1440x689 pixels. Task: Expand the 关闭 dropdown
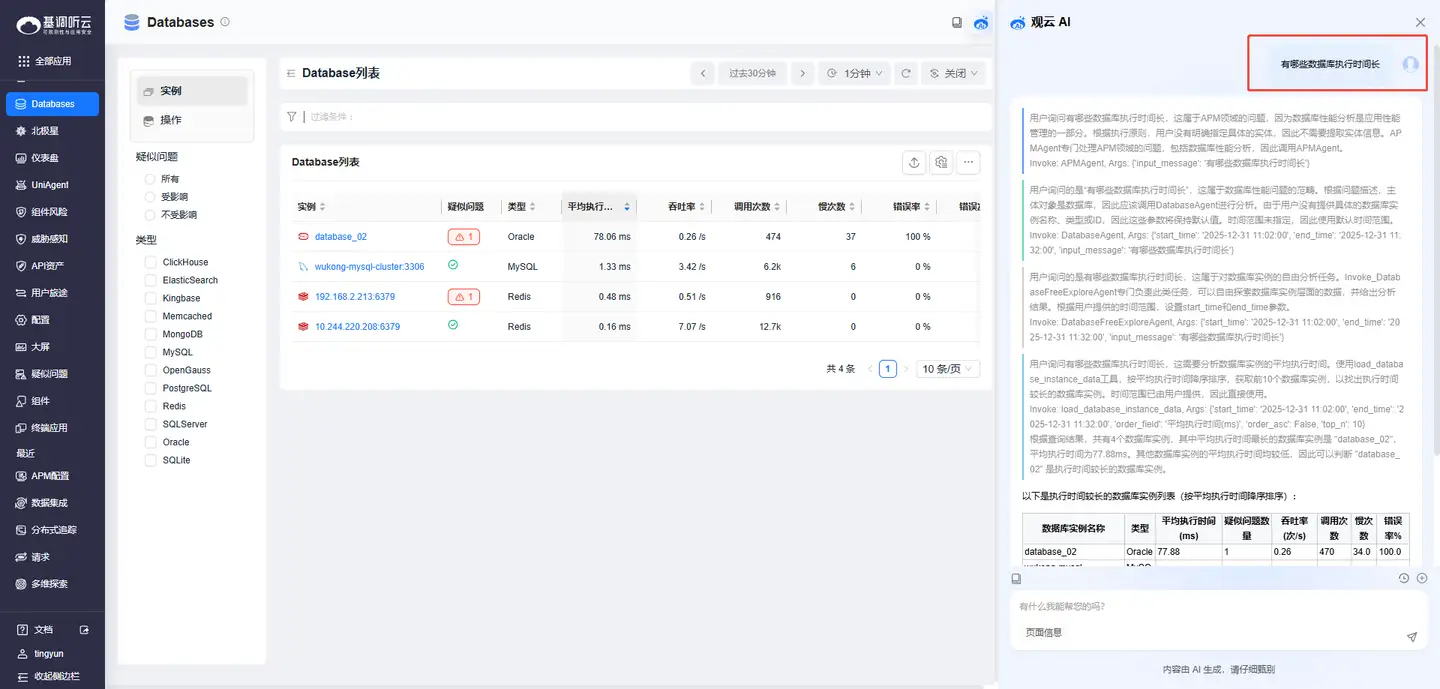[953, 73]
